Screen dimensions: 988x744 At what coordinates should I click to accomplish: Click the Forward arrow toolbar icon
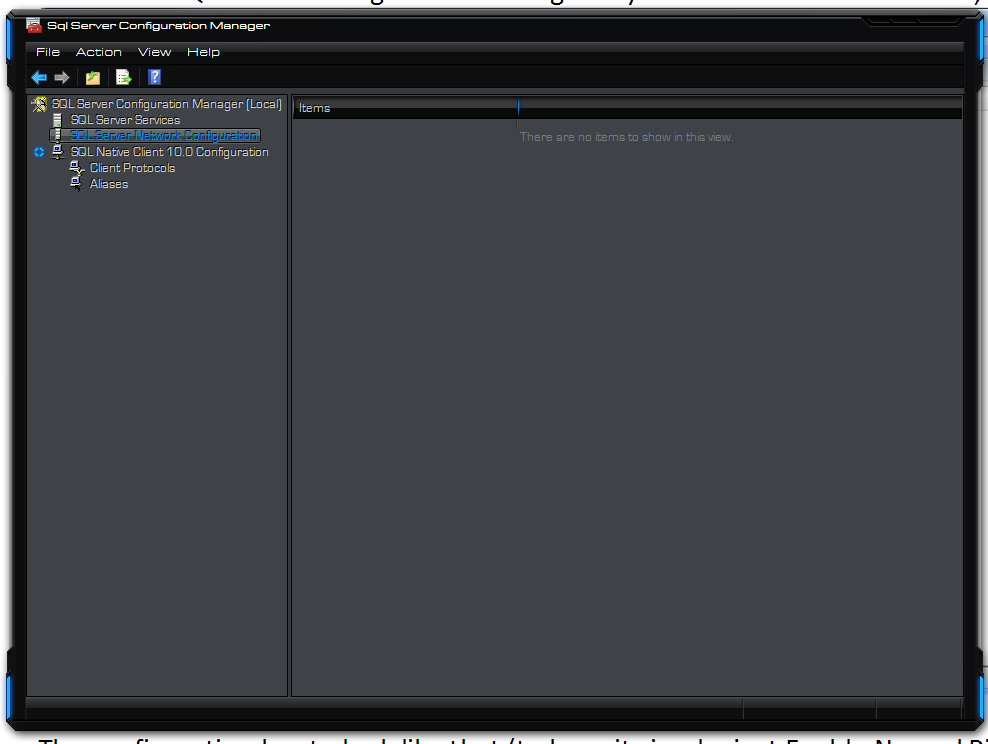(x=62, y=78)
